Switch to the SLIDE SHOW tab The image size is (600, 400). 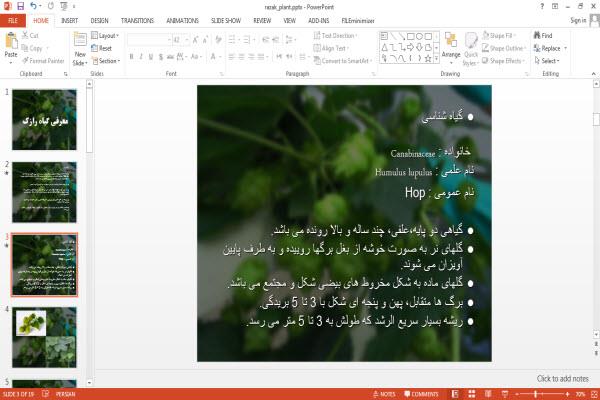[226, 21]
